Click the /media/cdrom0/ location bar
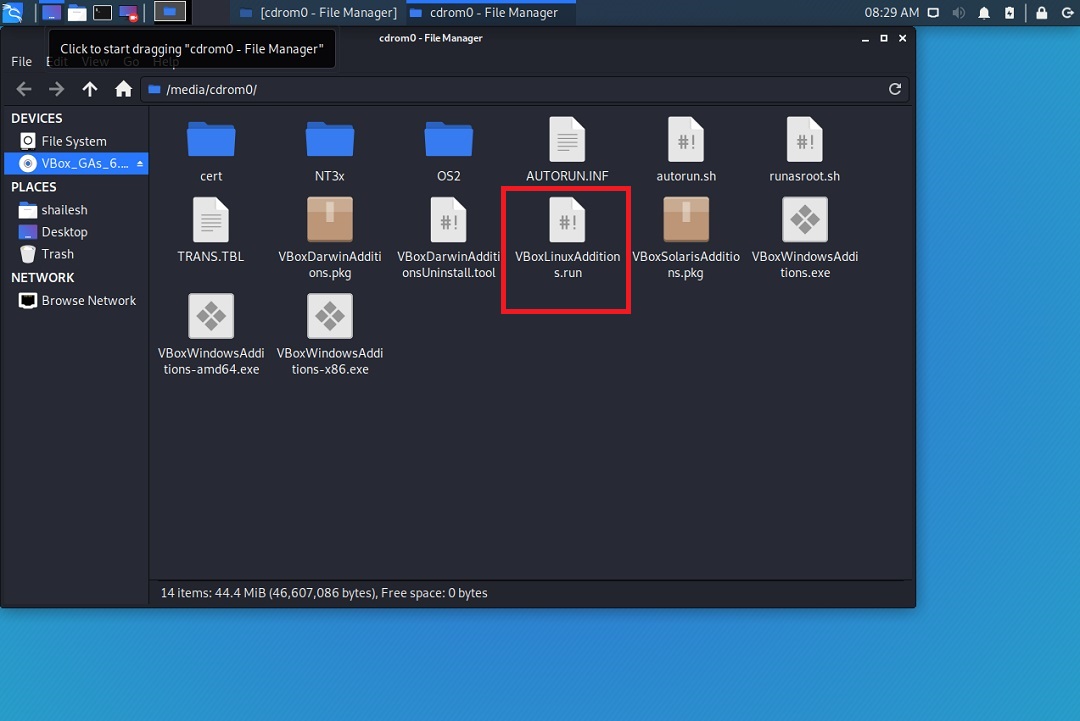Viewport: 1080px width, 721px height. [x=525, y=90]
